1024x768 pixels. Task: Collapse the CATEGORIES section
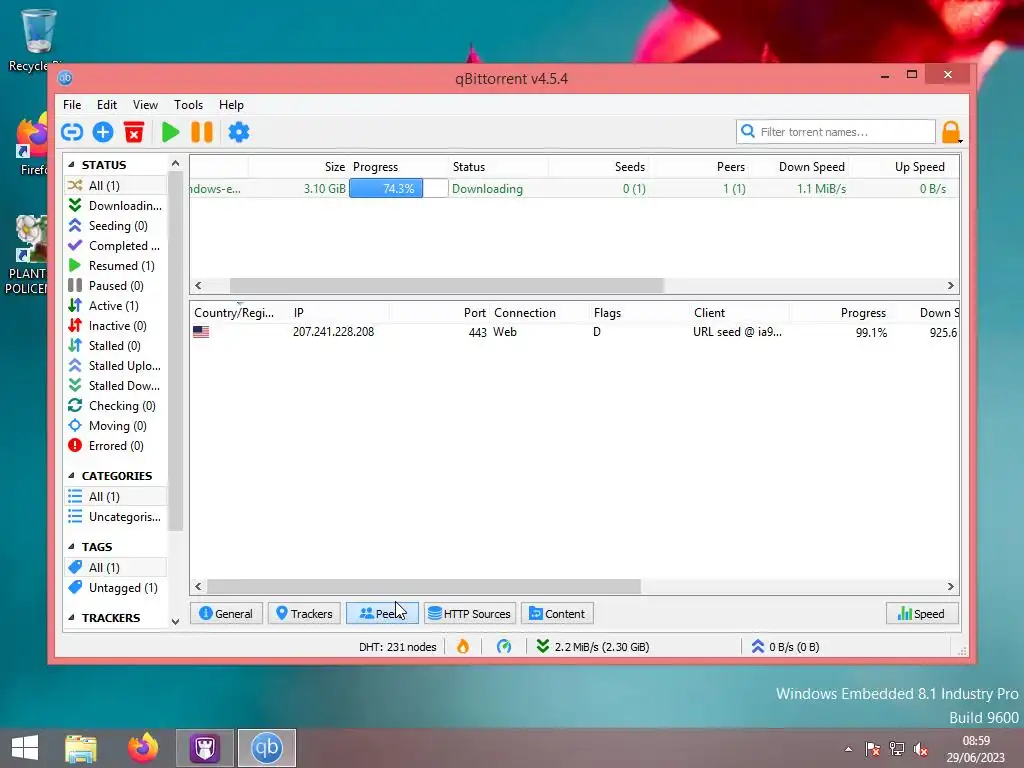(x=71, y=475)
